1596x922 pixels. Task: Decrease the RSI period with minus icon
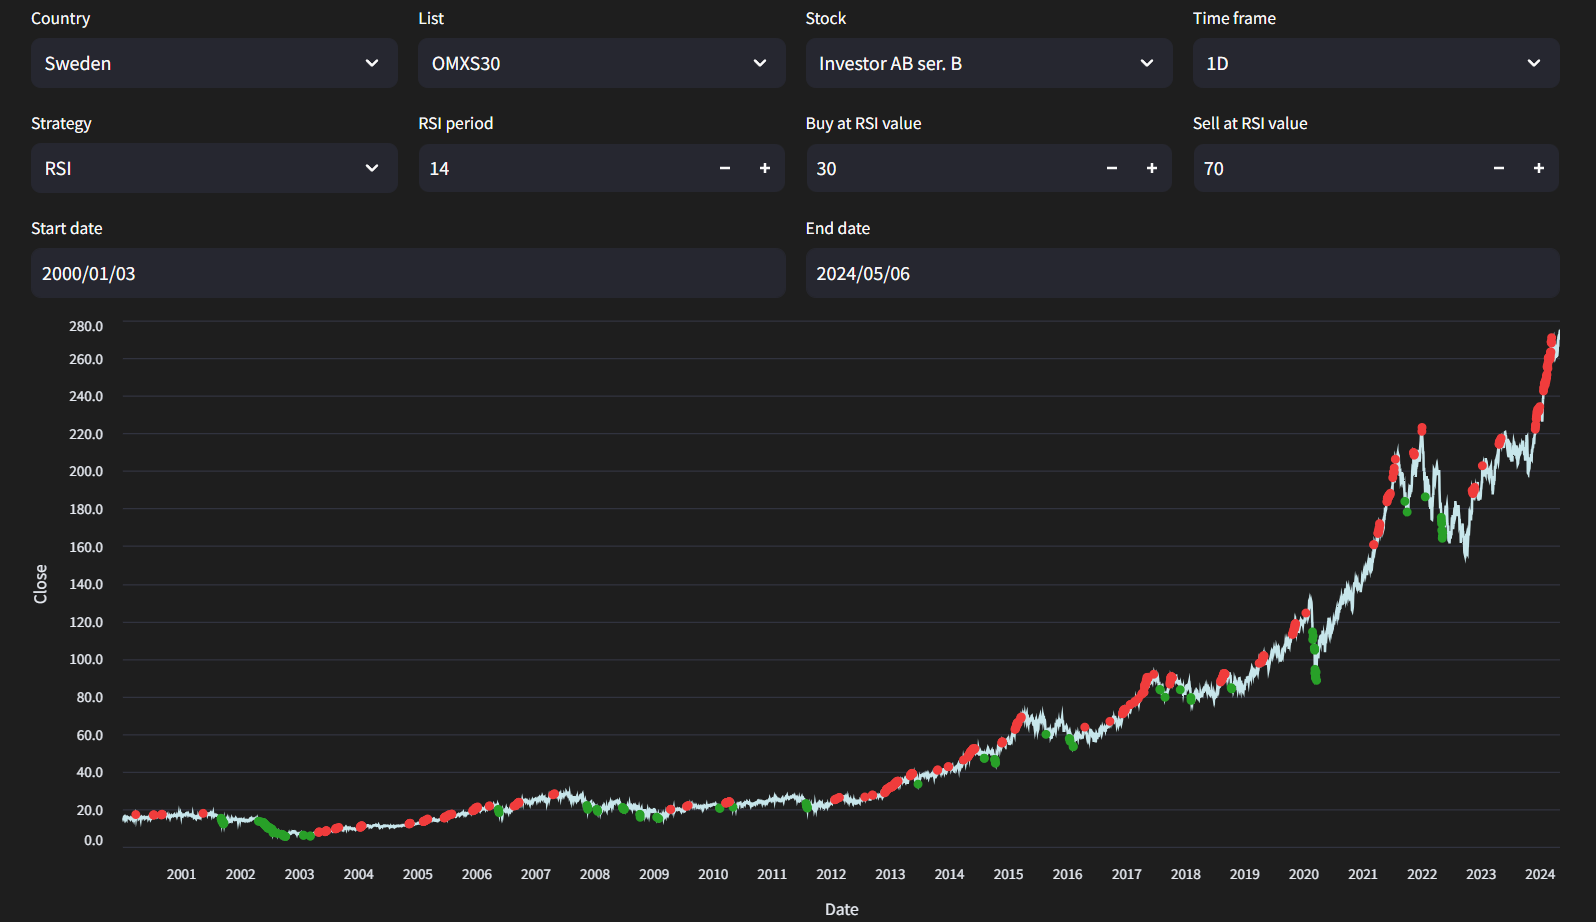coord(725,168)
